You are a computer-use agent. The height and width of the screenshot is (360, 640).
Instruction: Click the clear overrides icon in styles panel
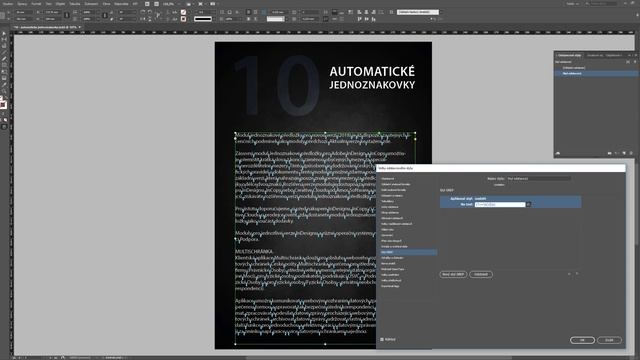(x=617, y=153)
